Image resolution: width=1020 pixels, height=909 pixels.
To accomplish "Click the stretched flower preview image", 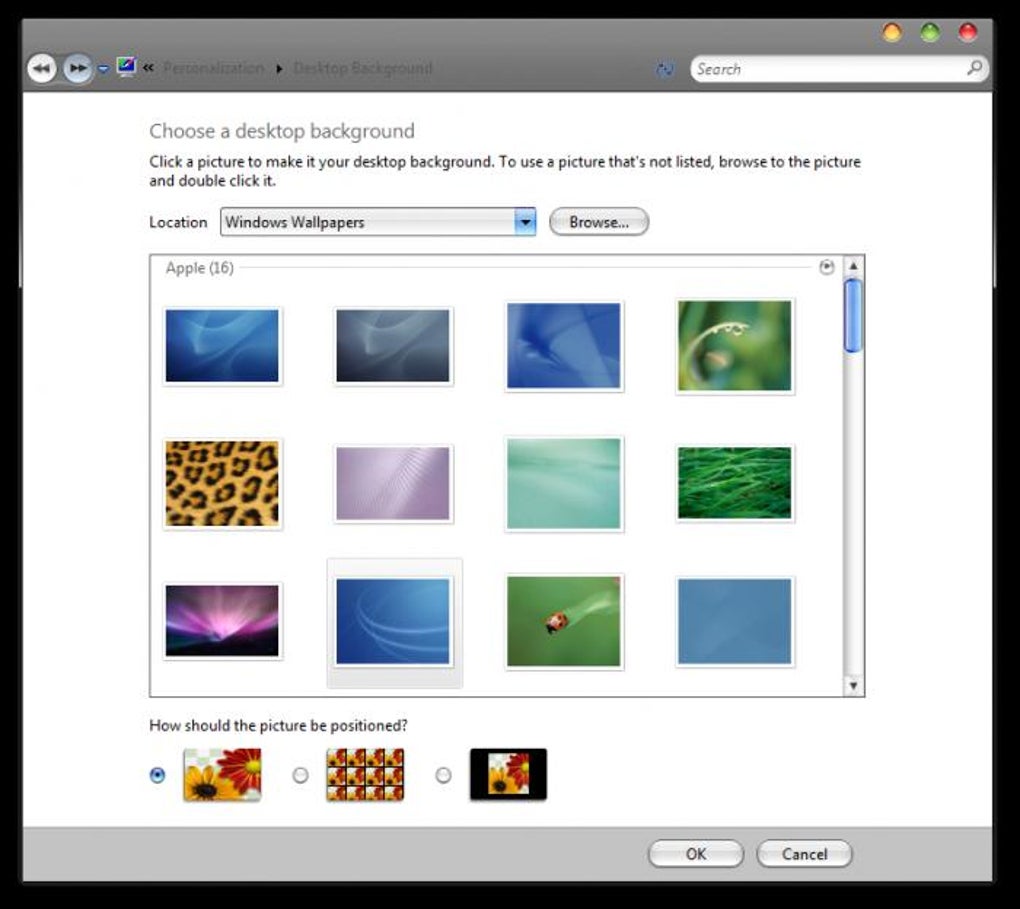I will tap(222, 774).
